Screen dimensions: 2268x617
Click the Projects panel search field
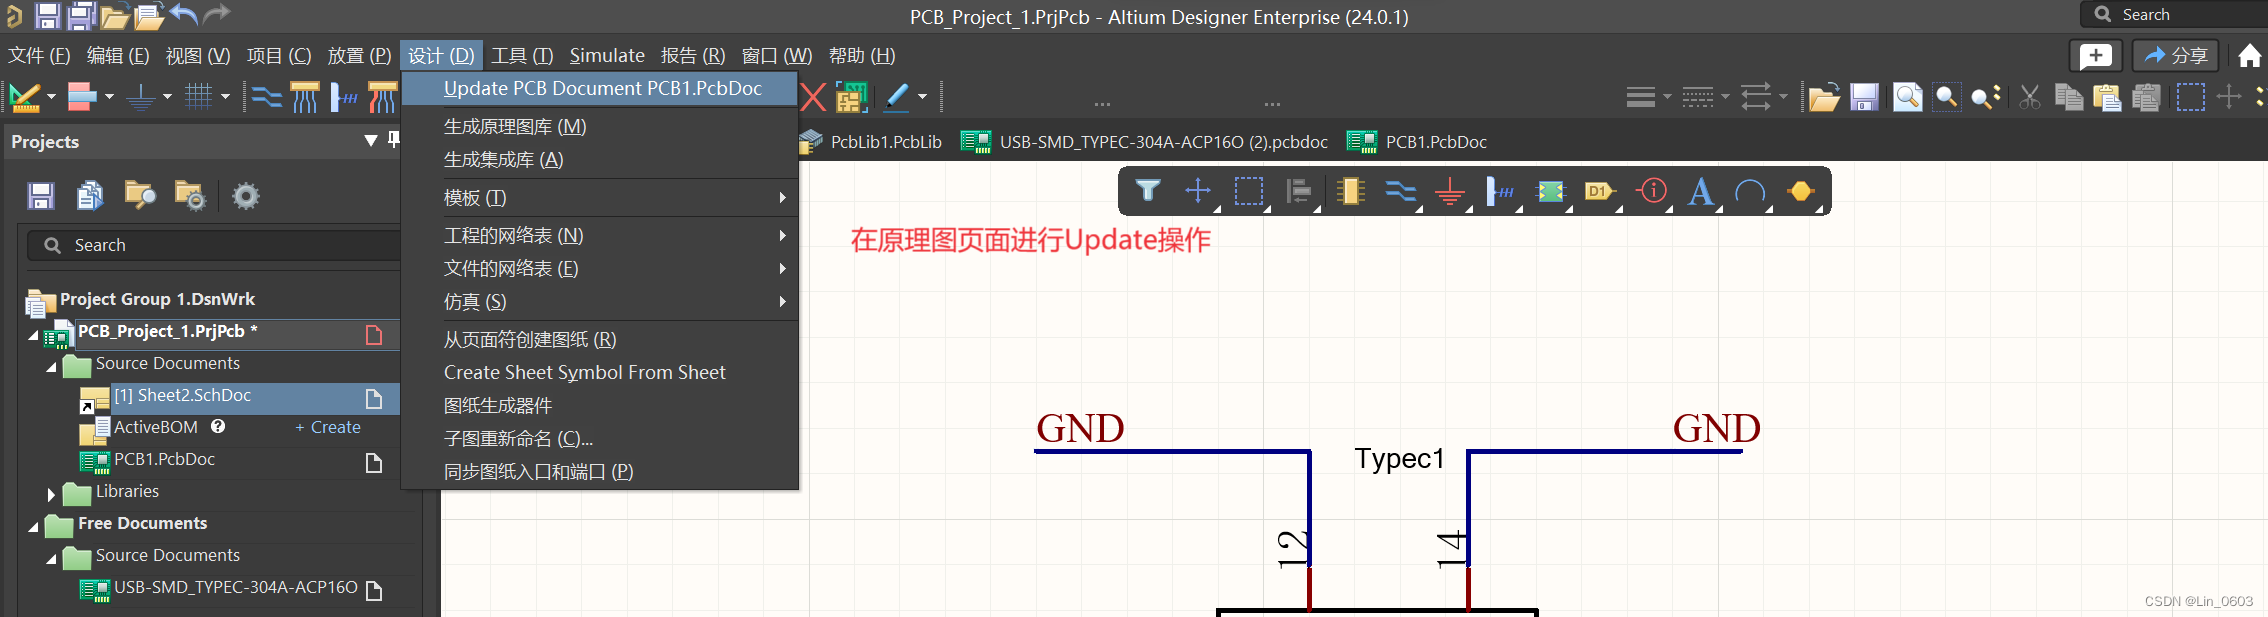coord(214,245)
